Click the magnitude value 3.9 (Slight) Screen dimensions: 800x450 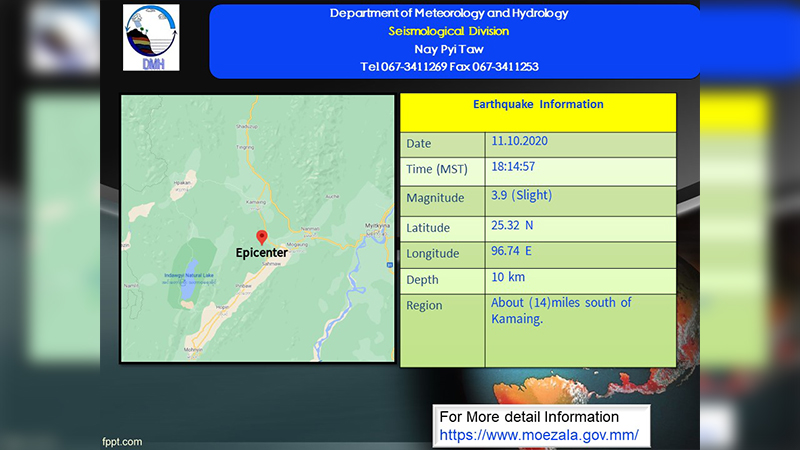[521, 195]
